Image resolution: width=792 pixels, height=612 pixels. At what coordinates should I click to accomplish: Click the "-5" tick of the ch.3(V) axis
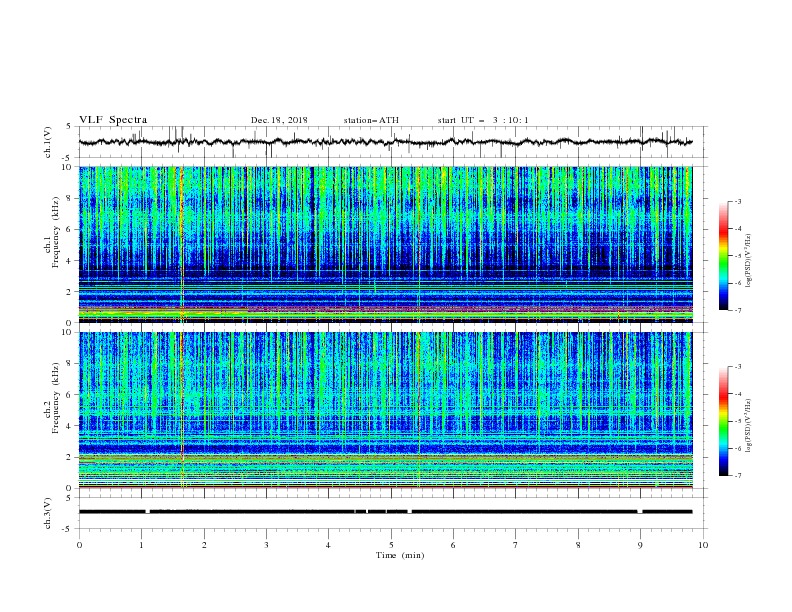pos(68,529)
